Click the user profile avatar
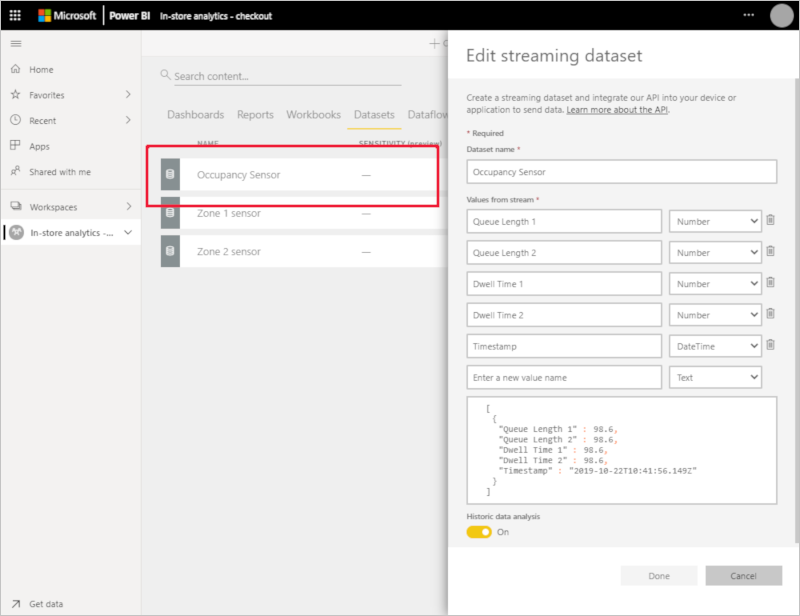 pyautogui.click(x=782, y=15)
